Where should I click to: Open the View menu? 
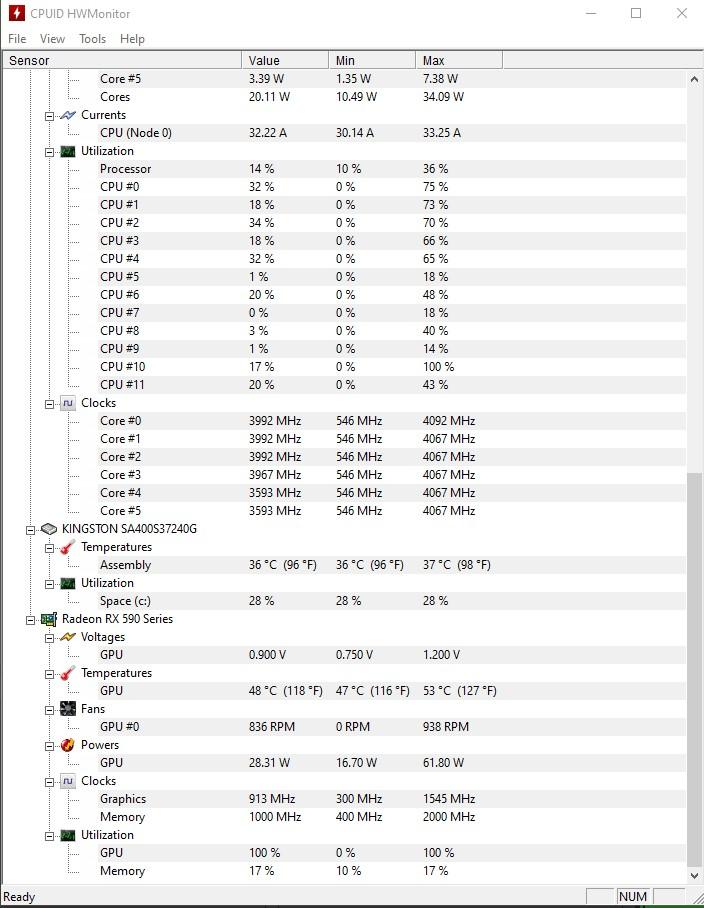(x=52, y=39)
